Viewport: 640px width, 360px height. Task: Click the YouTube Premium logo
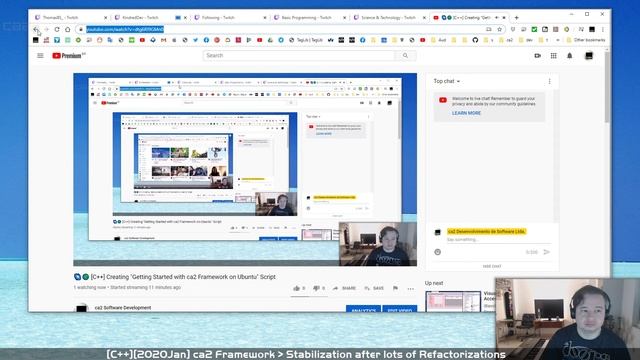(69, 56)
